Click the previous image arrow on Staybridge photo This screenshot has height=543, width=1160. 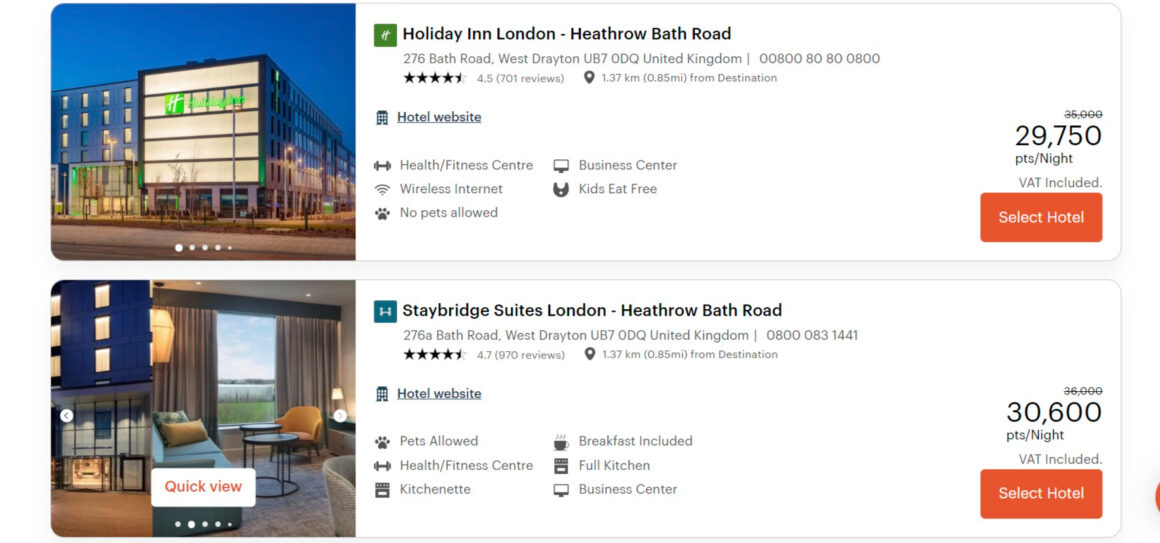(67, 416)
